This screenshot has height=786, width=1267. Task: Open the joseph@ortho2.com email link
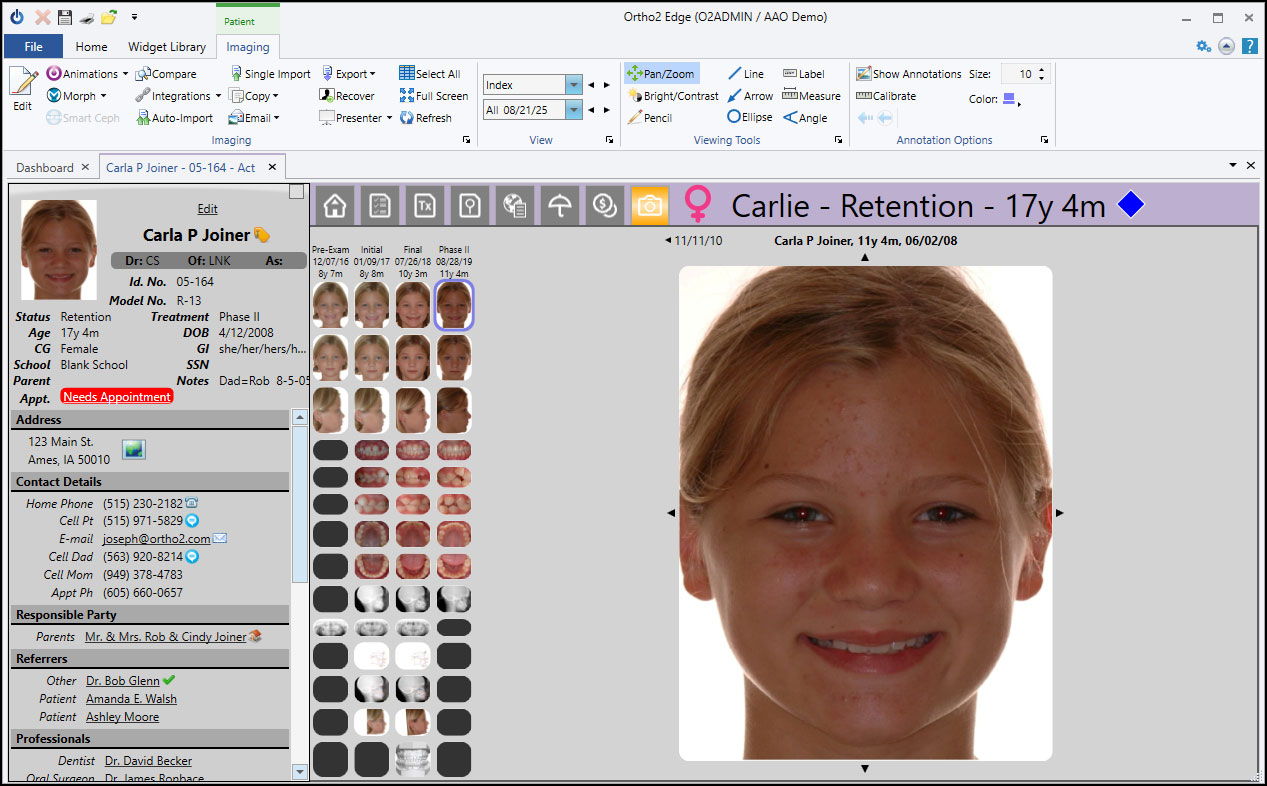coord(156,539)
